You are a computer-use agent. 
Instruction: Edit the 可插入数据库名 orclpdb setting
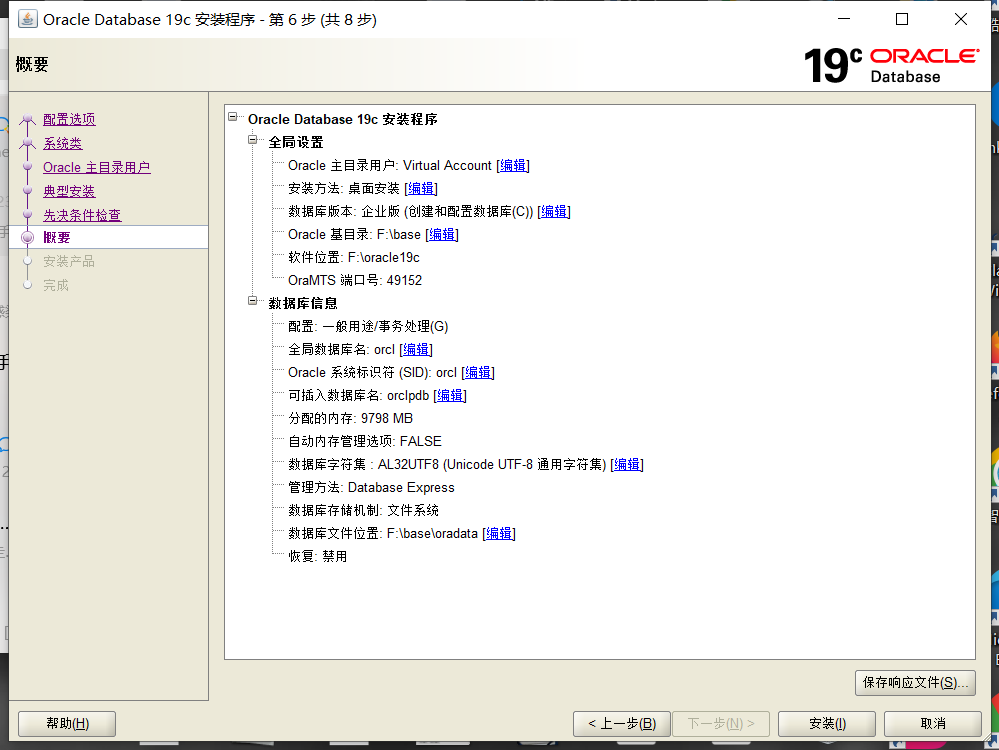(x=450, y=396)
